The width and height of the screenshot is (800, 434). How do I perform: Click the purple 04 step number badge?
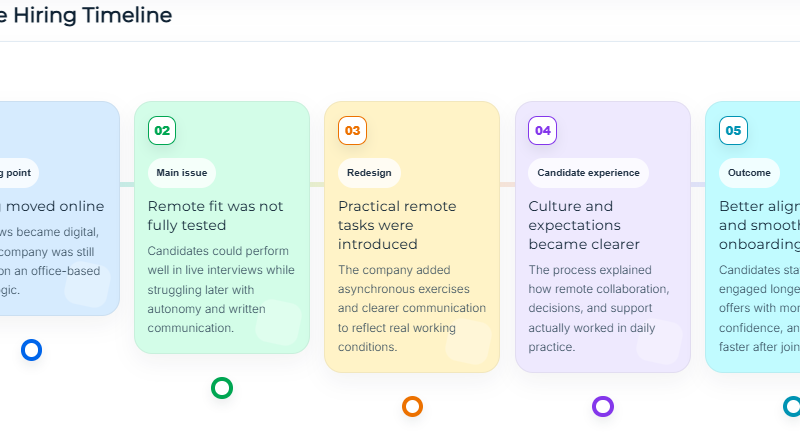tap(542, 130)
